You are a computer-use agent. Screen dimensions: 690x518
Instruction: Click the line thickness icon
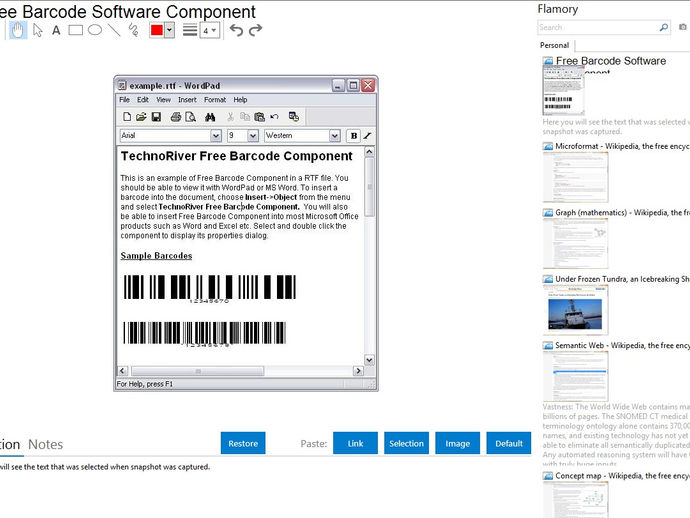pyautogui.click(x=190, y=30)
